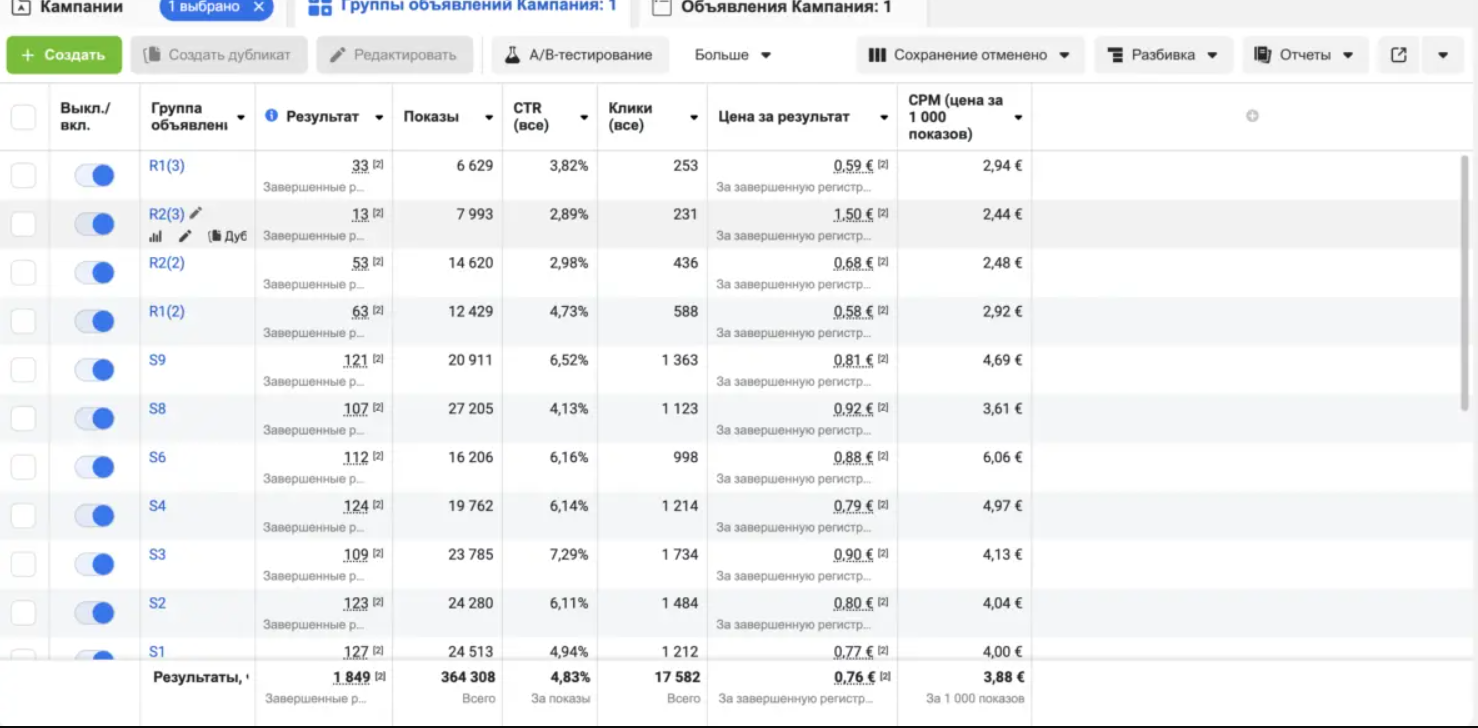The width and height of the screenshot is (1478, 728).
Task: Click the plus icon to add a column
Action: [1252, 116]
